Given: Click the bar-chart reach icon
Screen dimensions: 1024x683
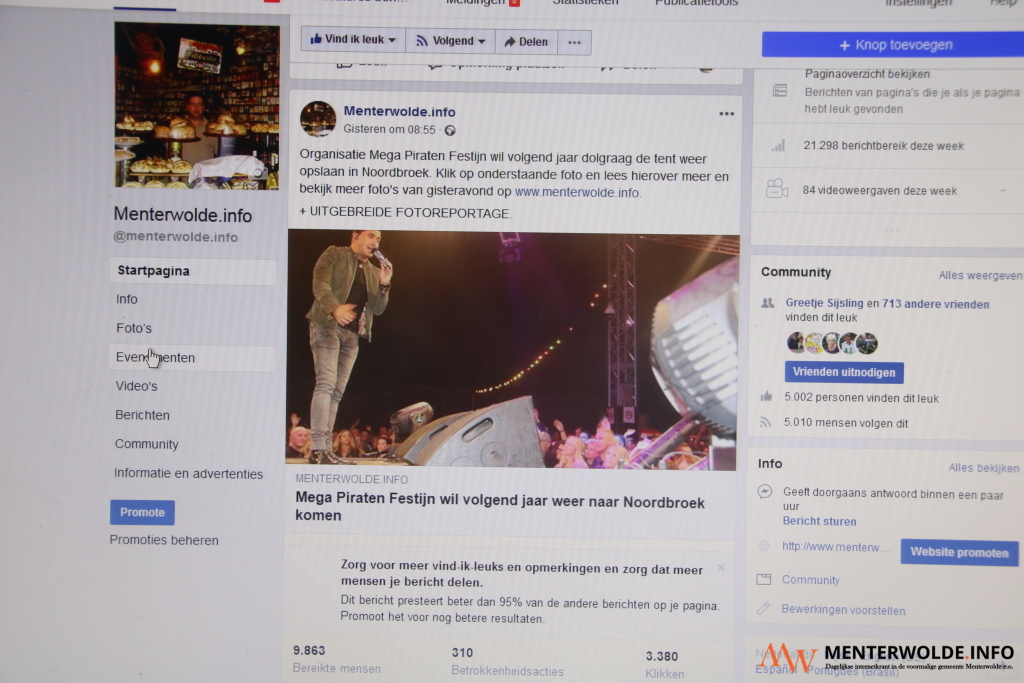Looking at the screenshot, I should click(x=778, y=146).
